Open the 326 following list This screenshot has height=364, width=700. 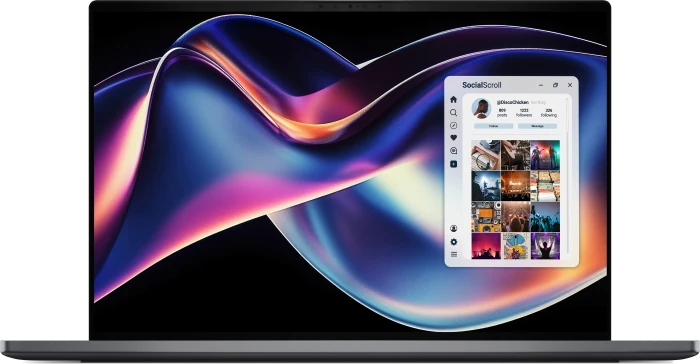pos(549,113)
